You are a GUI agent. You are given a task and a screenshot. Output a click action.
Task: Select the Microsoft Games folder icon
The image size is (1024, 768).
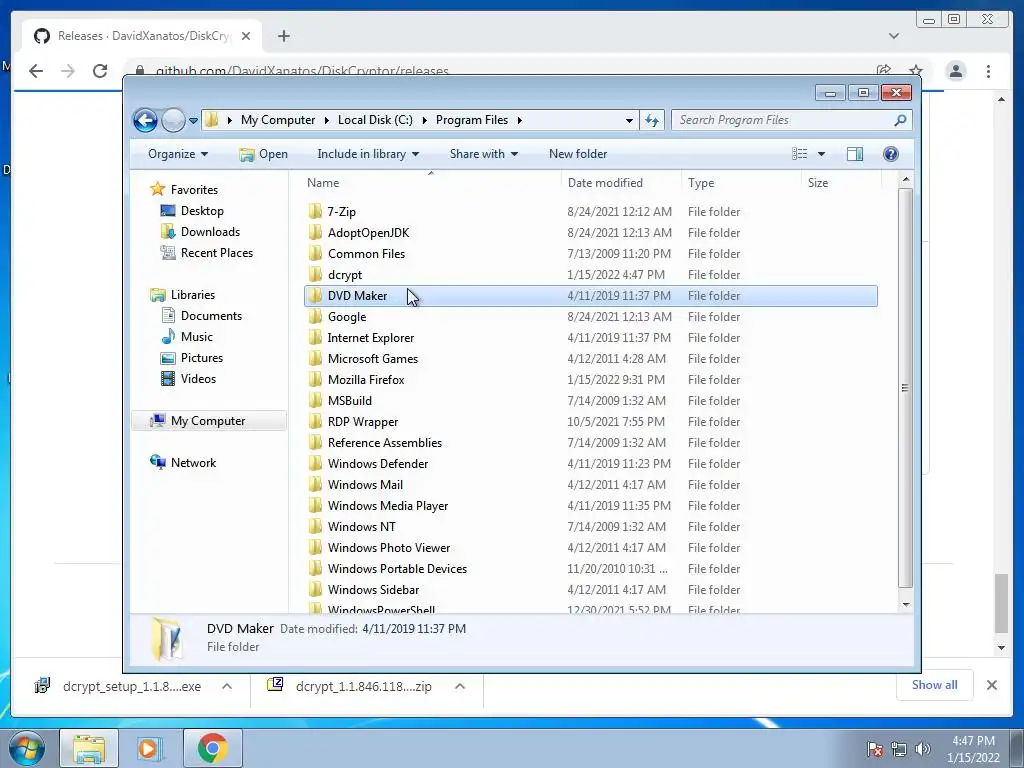315,359
